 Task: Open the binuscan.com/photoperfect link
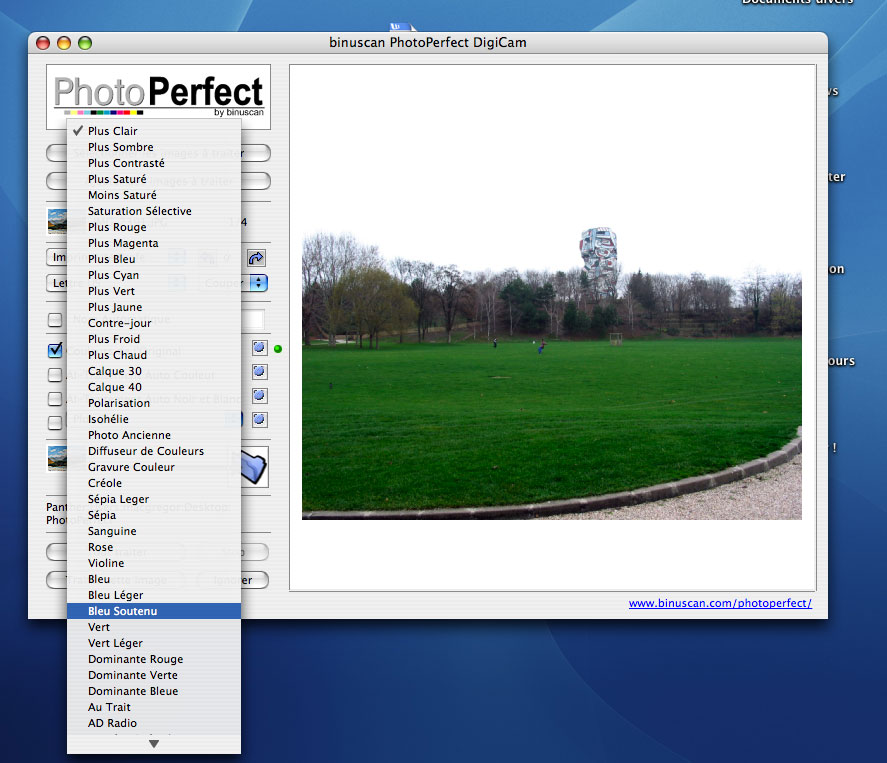pos(720,603)
